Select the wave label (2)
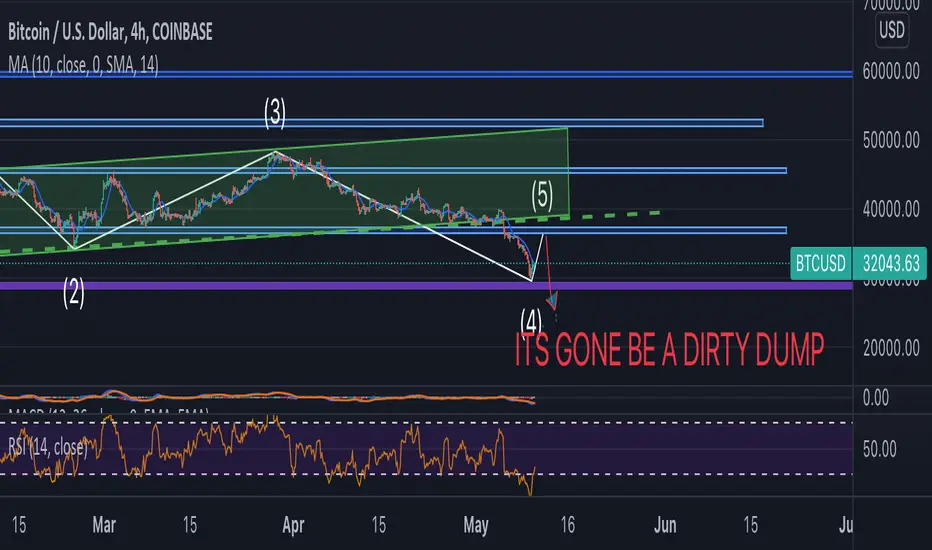The width and height of the screenshot is (932, 550). 74,293
